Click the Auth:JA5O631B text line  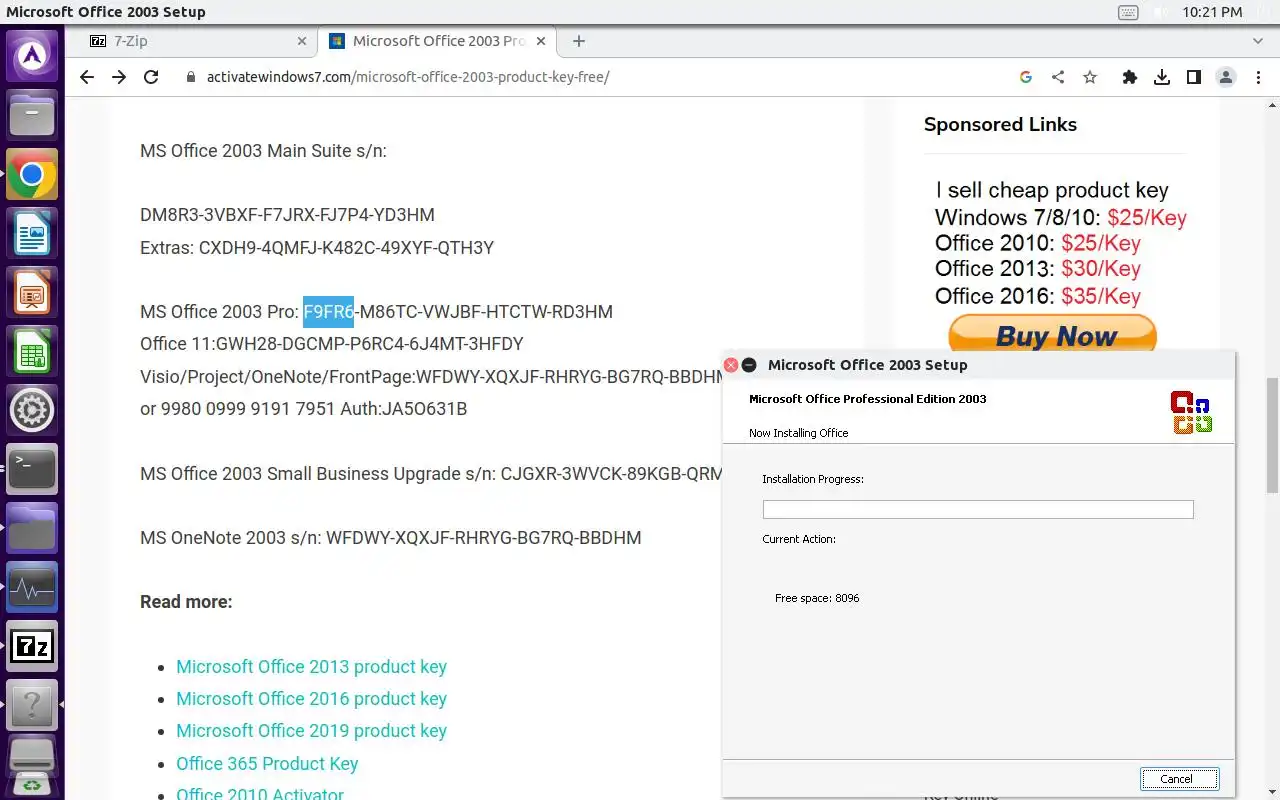(304, 409)
